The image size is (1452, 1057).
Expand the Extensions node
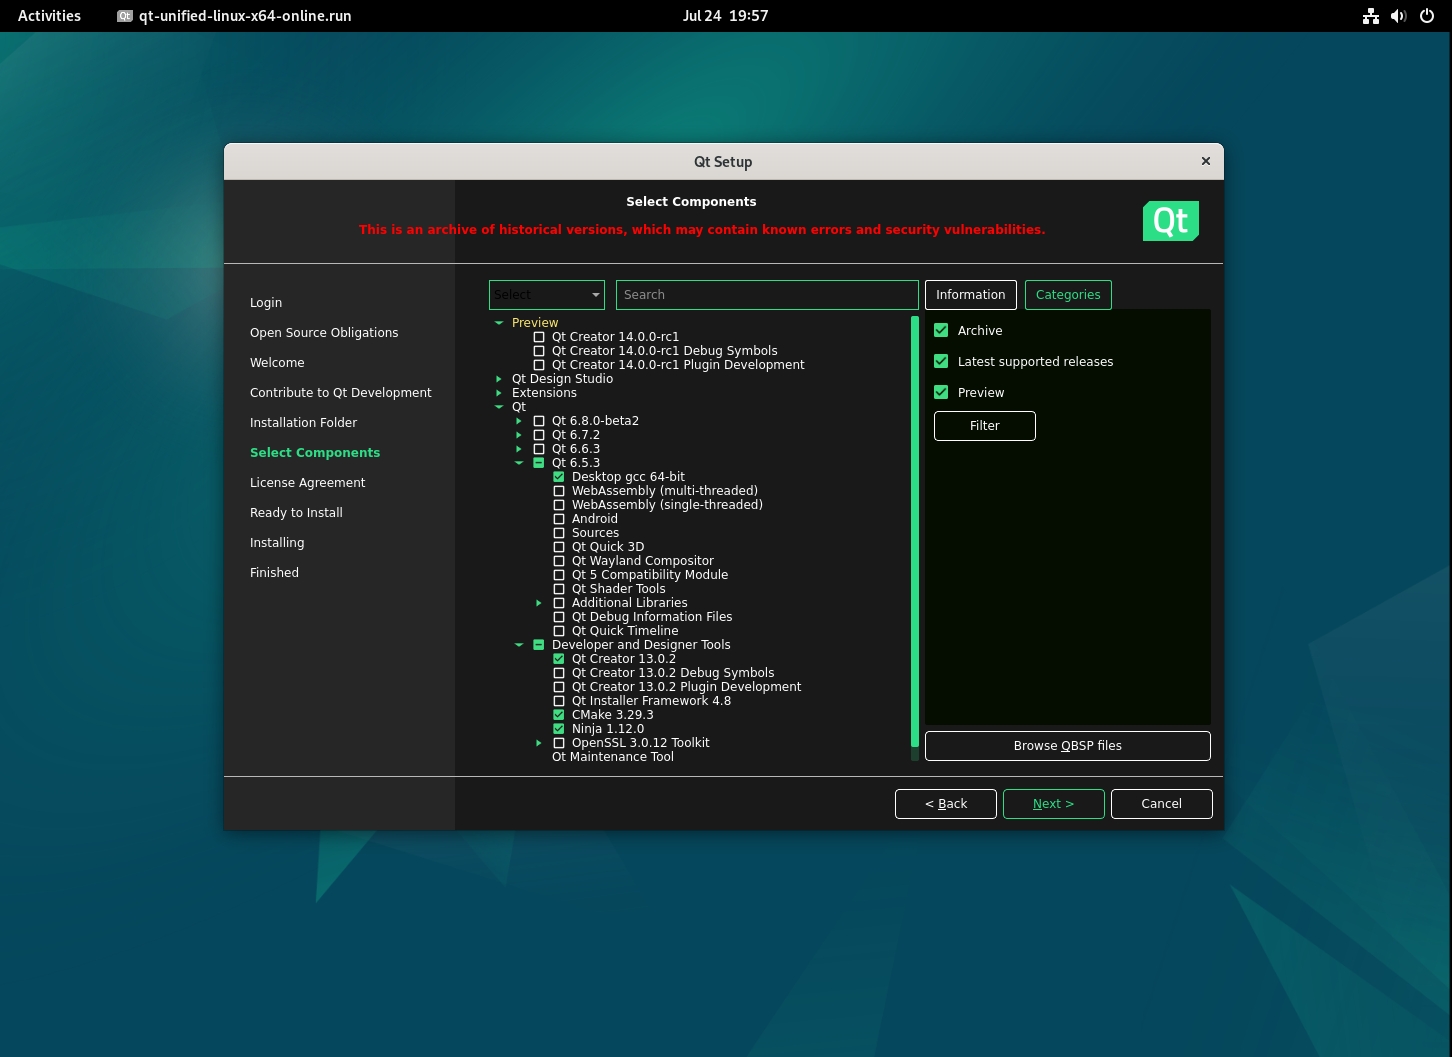click(x=499, y=393)
